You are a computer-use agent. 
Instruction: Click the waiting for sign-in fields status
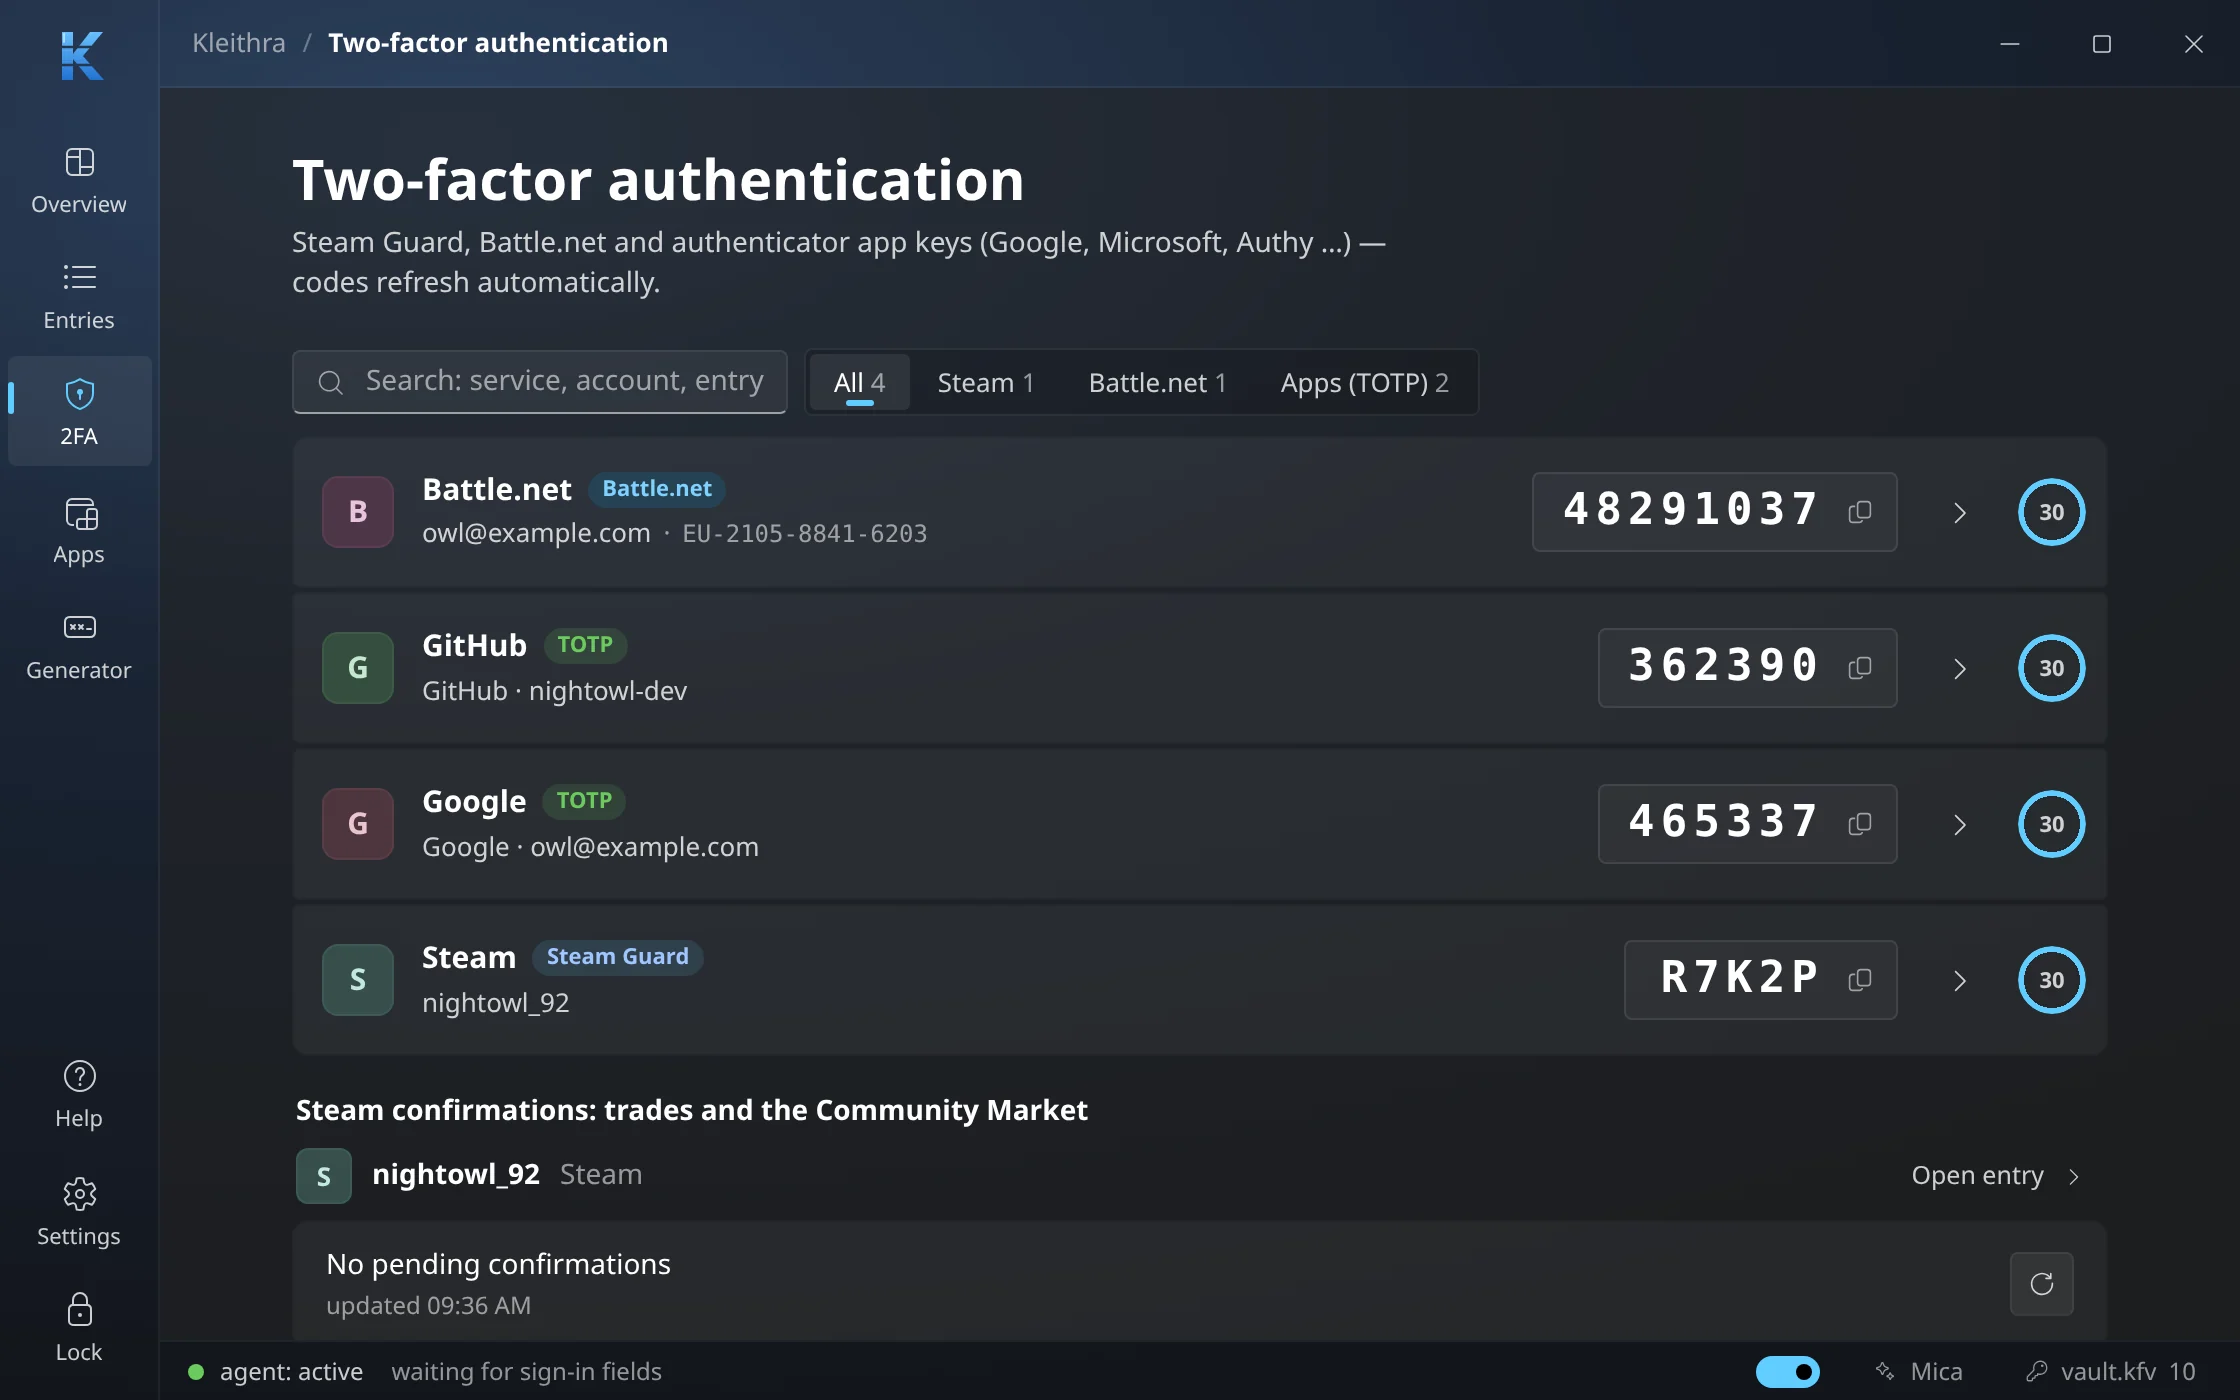click(526, 1372)
